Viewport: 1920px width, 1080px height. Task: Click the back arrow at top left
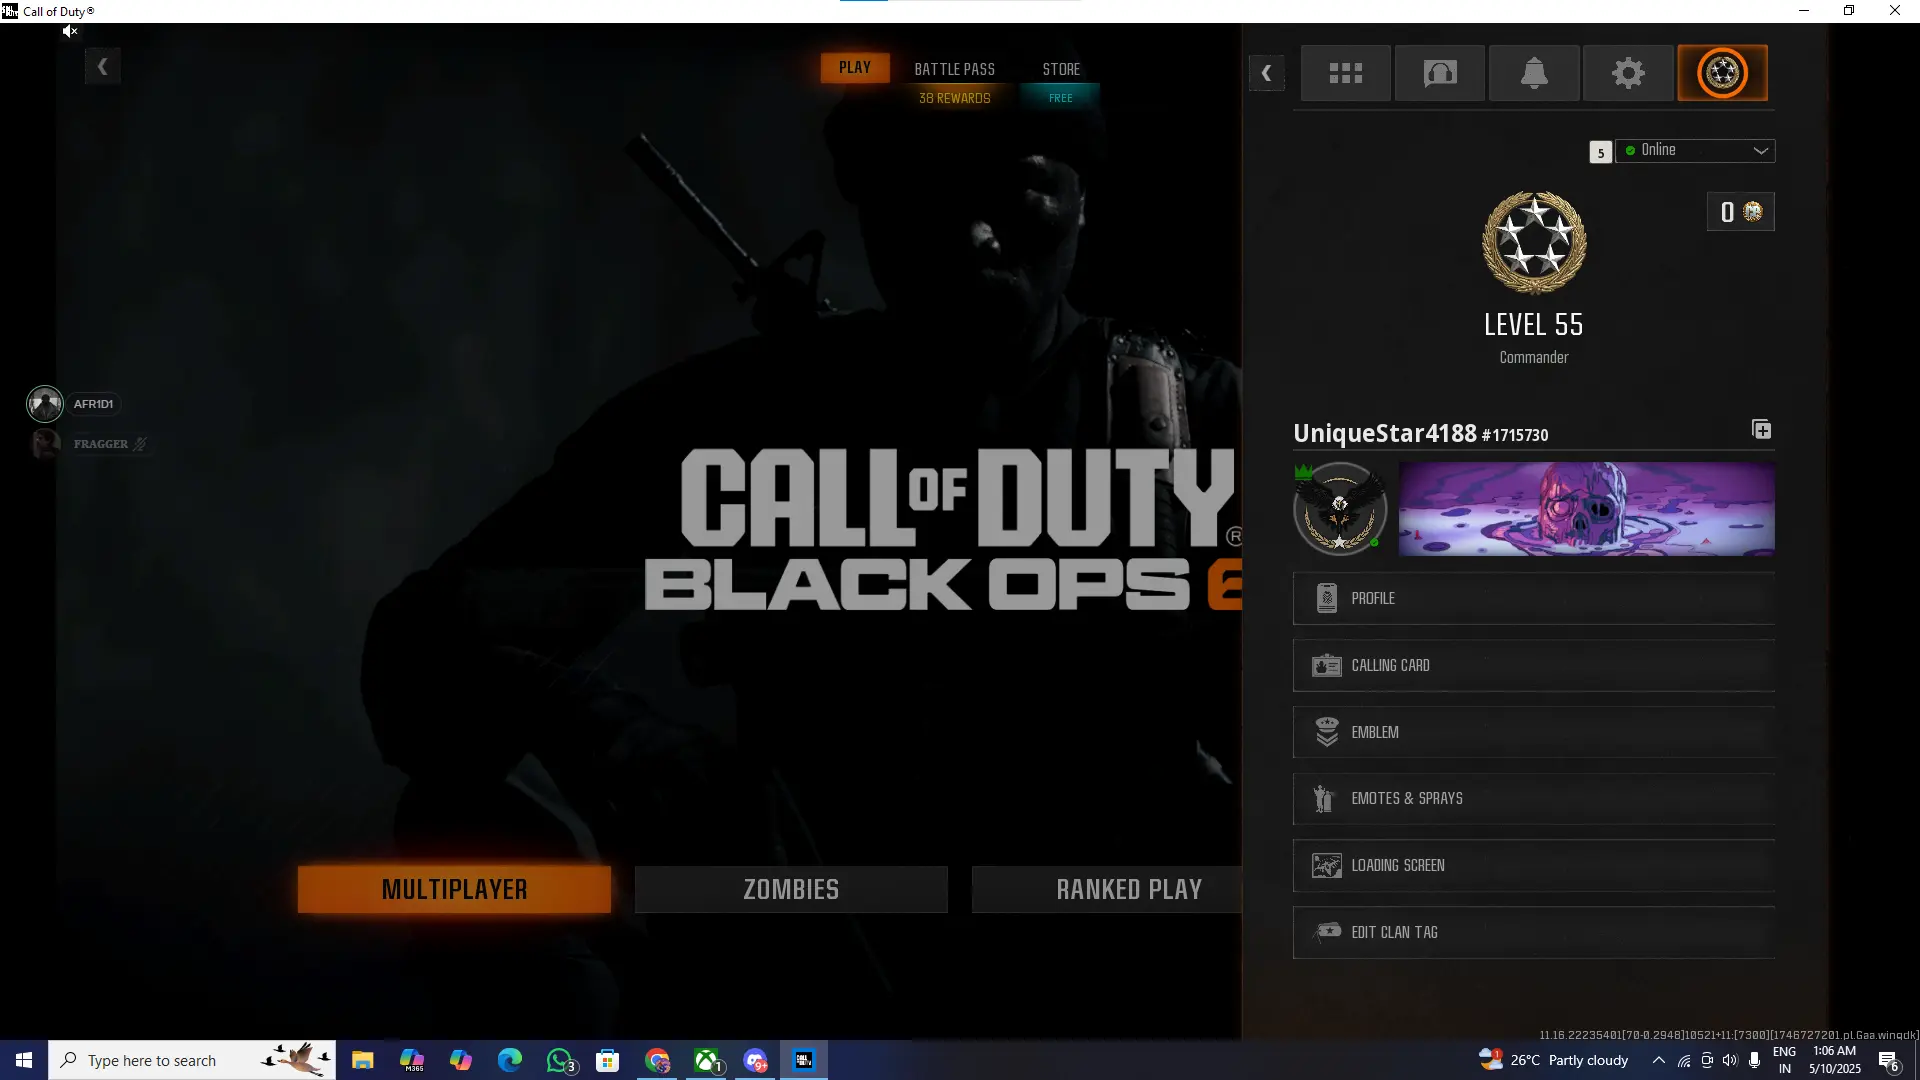click(102, 67)
